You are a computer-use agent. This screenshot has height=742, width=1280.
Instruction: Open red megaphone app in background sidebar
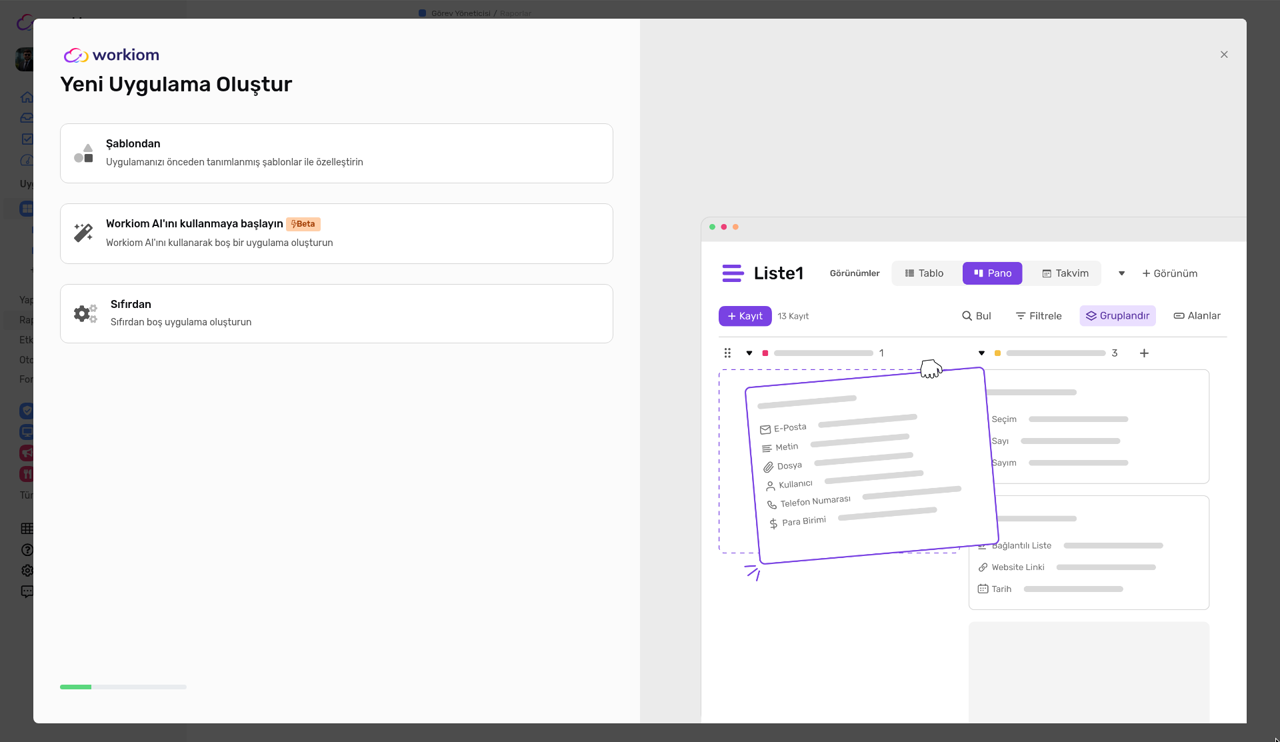[x=27, y=453]
